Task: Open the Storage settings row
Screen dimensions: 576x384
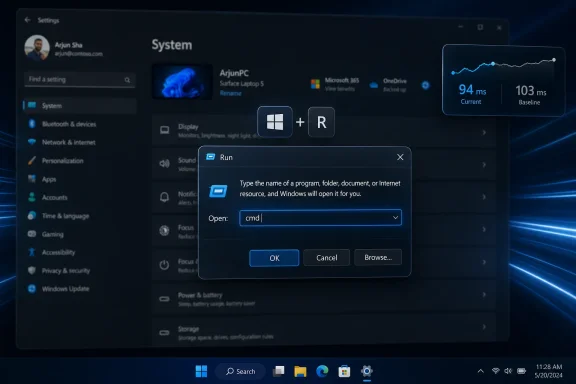Action: 324,331
